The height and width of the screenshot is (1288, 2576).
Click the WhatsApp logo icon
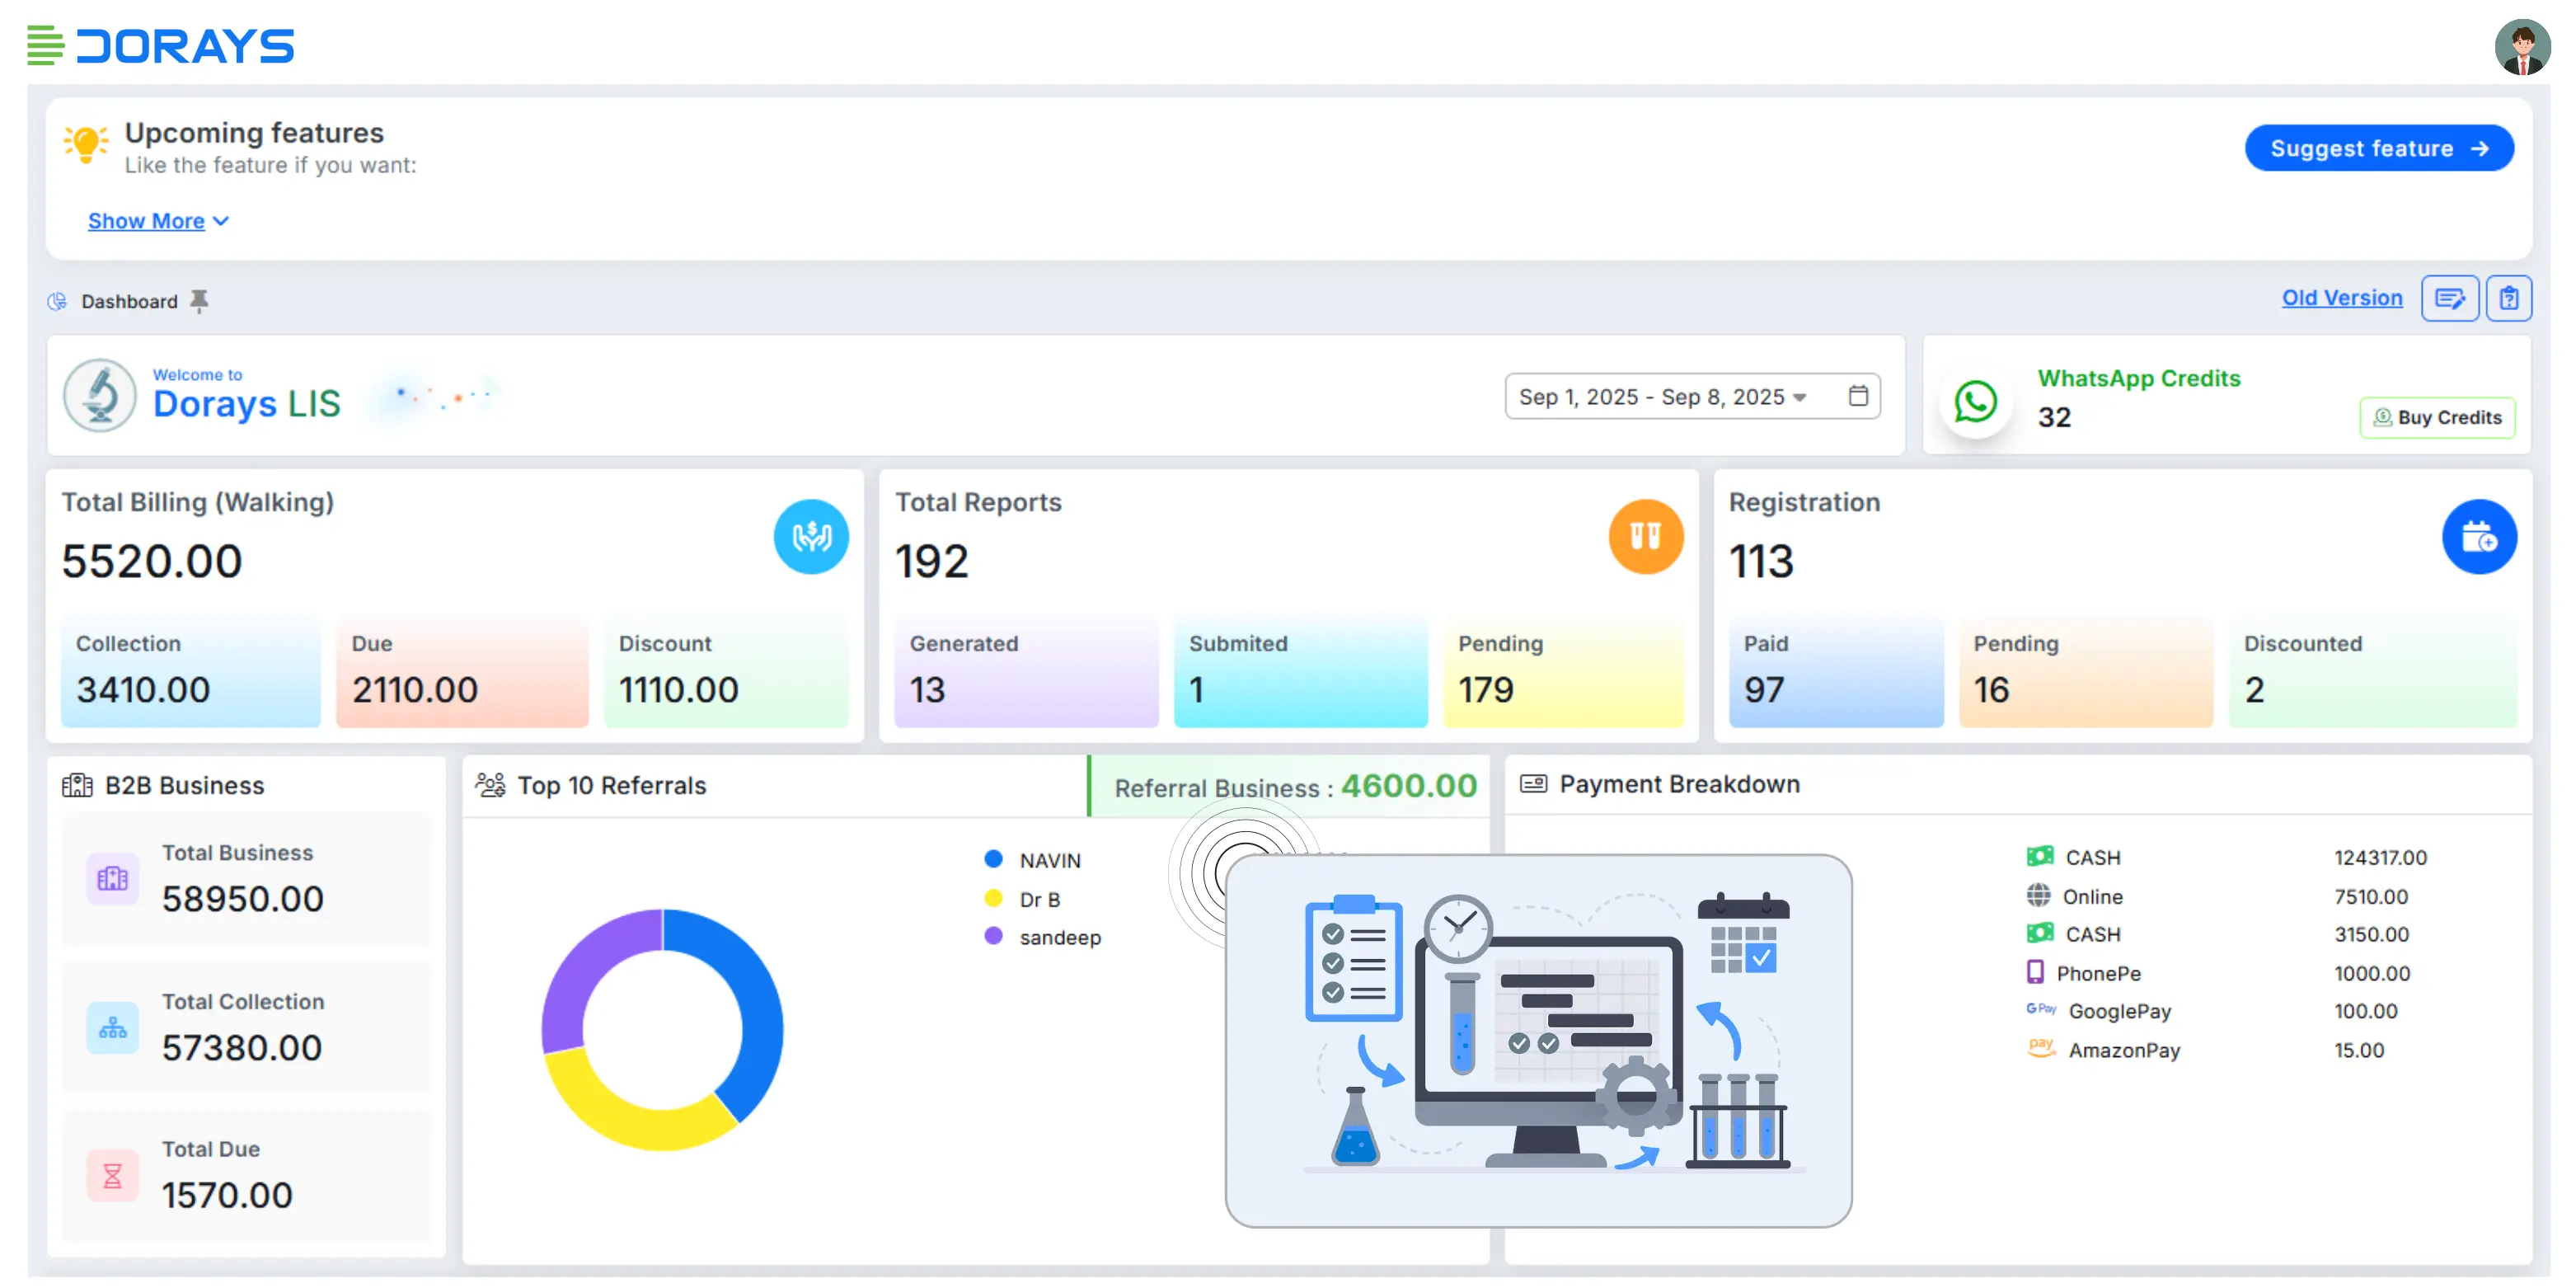1975,402
